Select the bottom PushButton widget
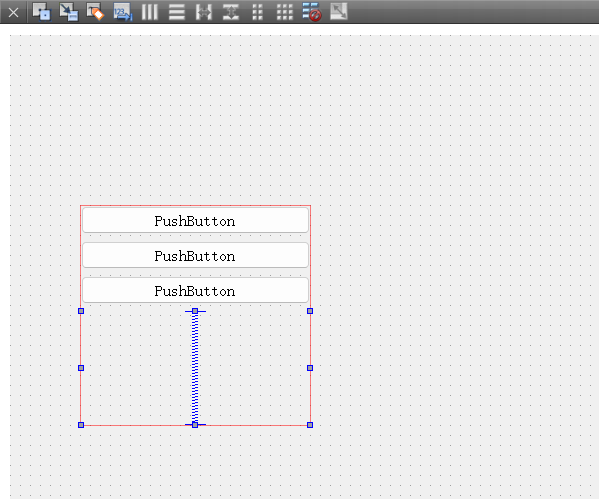 pos(195,291)
